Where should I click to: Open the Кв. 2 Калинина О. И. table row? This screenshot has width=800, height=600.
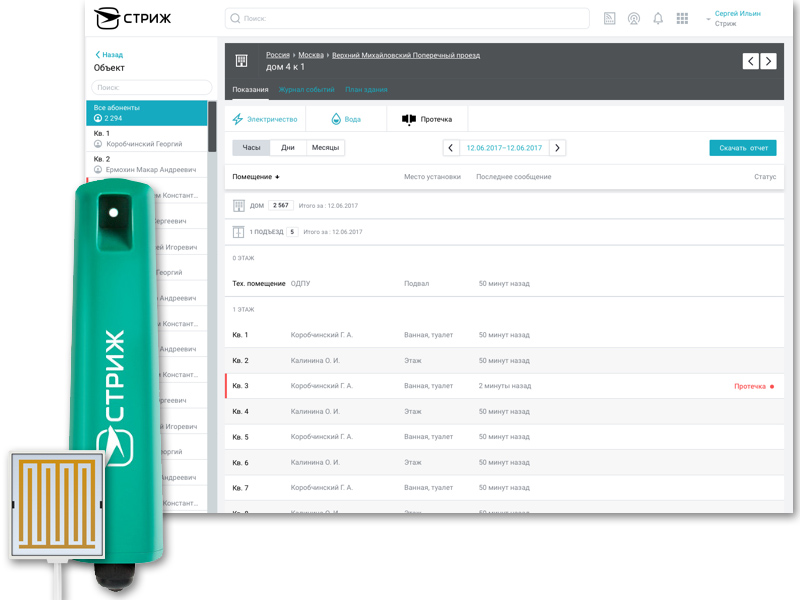(504, 361)
